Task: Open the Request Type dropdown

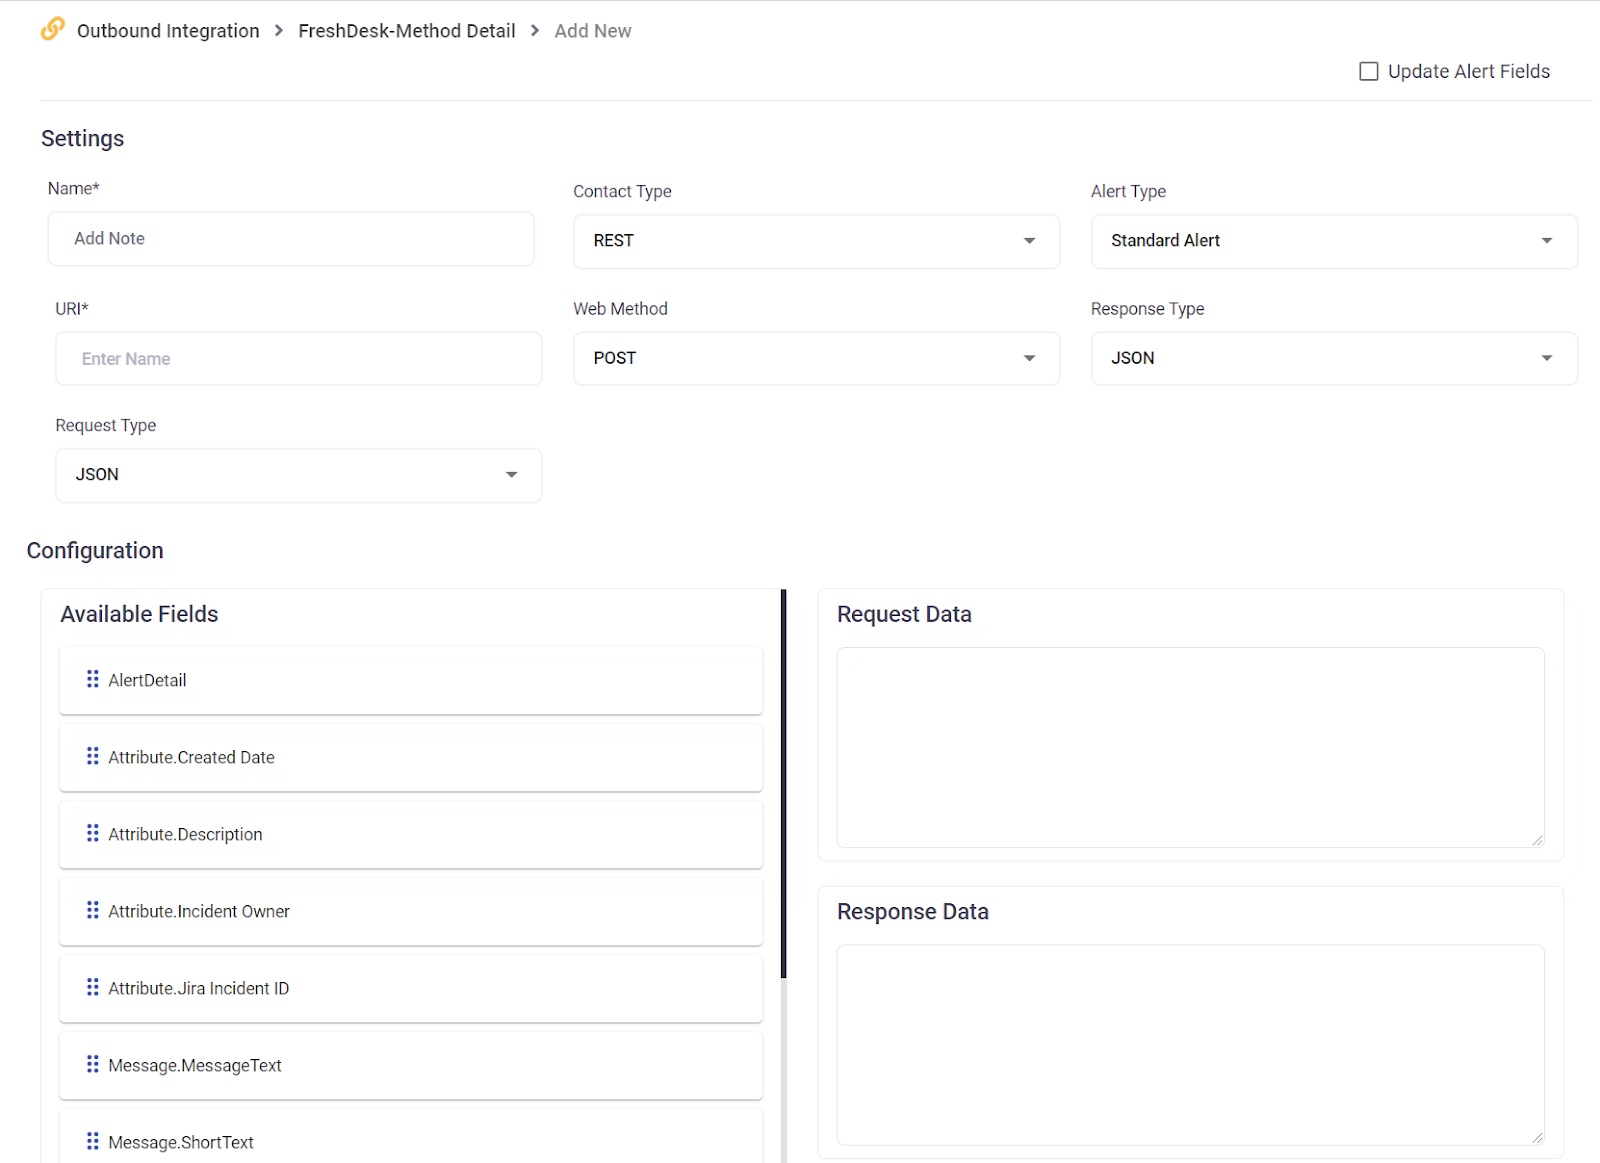Action: tap(298, 475)
